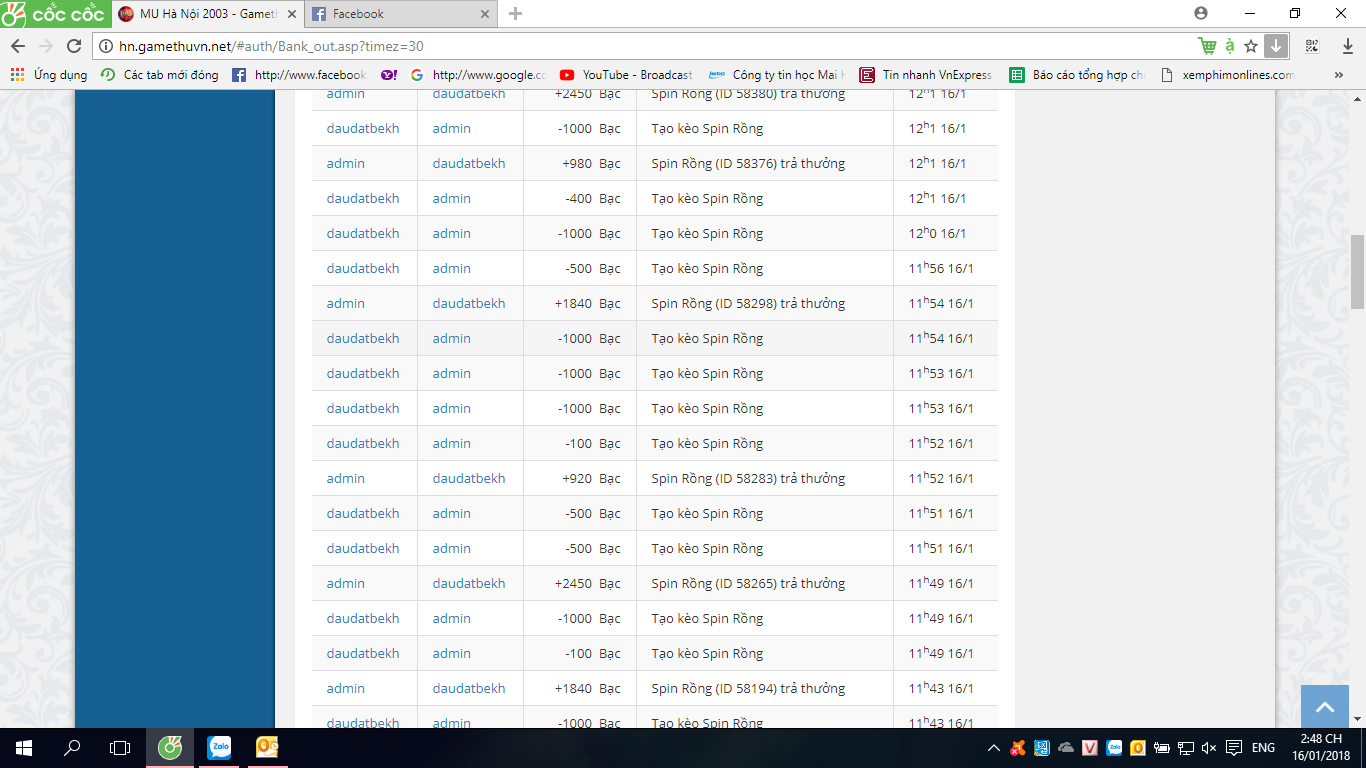
Task: Open the site info icon in address bar
Action: [106, 46]
